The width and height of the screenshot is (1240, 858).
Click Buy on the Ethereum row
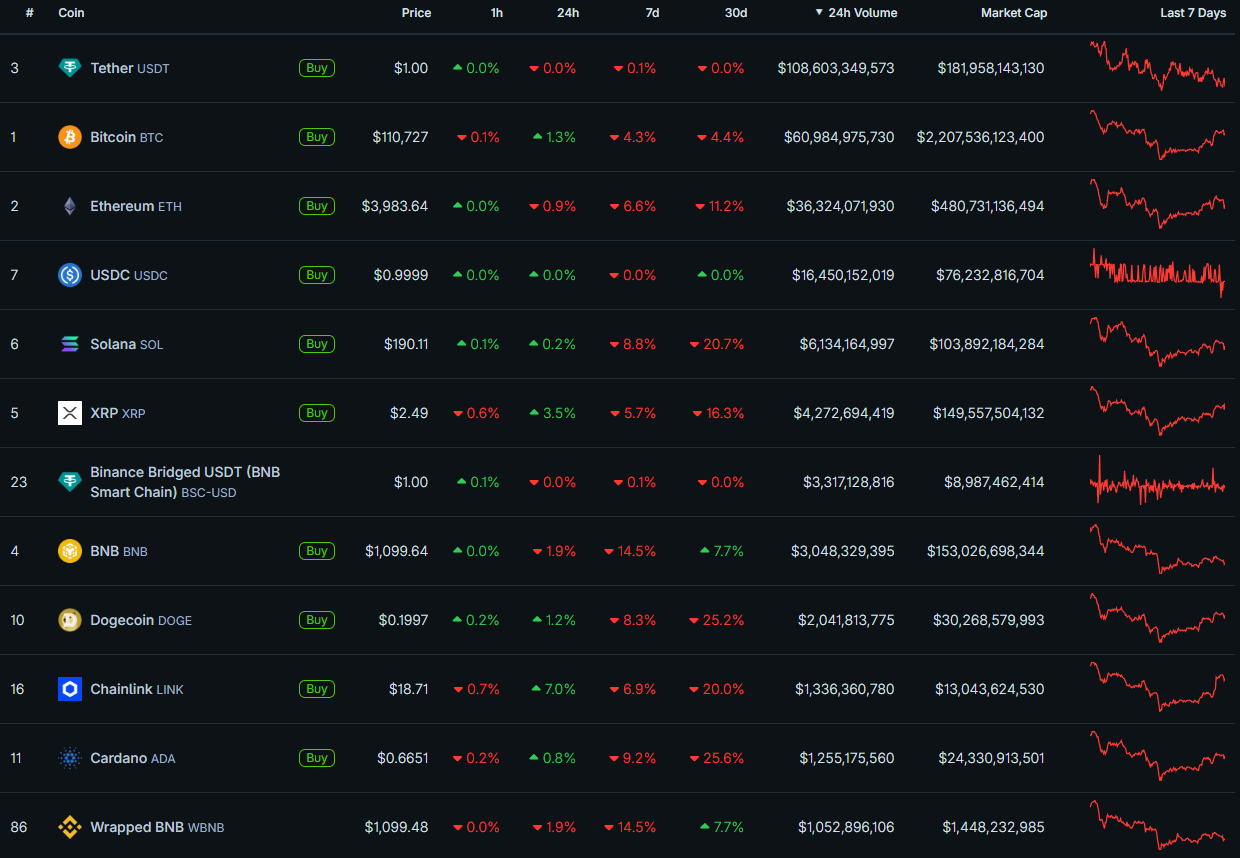pos(317,206)
